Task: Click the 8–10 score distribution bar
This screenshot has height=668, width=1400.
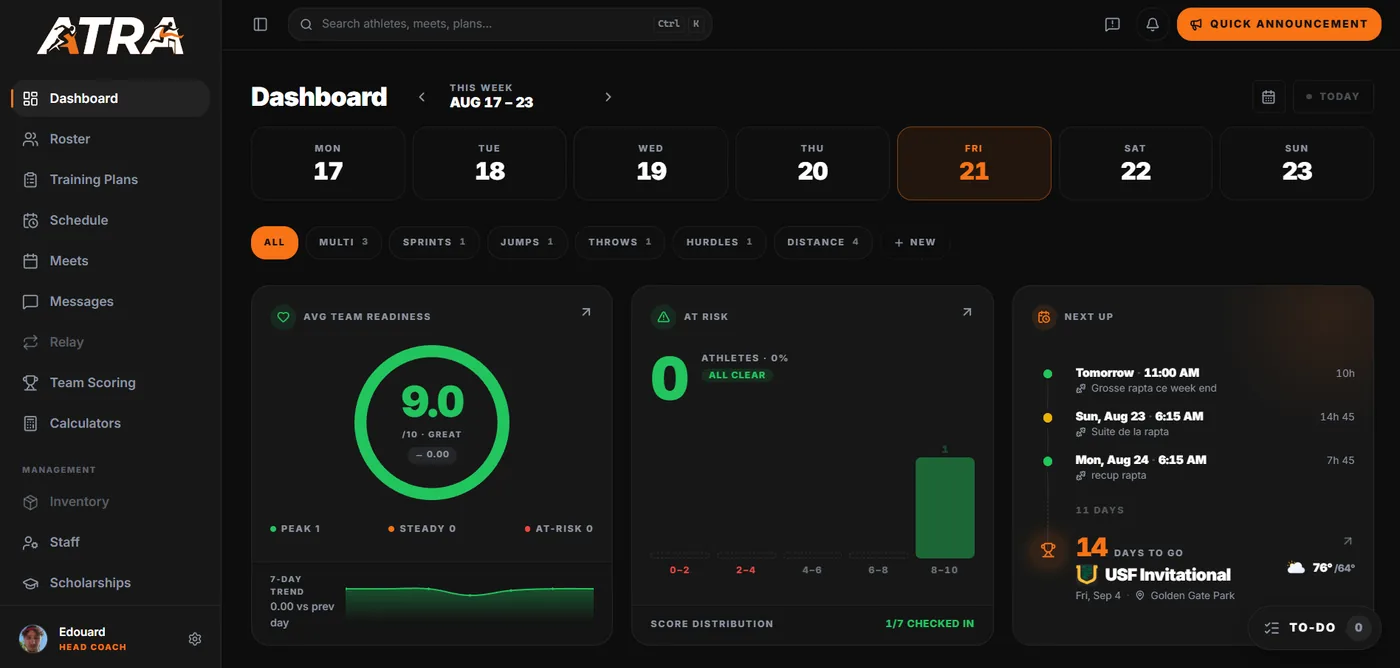Action: point(945,508)
